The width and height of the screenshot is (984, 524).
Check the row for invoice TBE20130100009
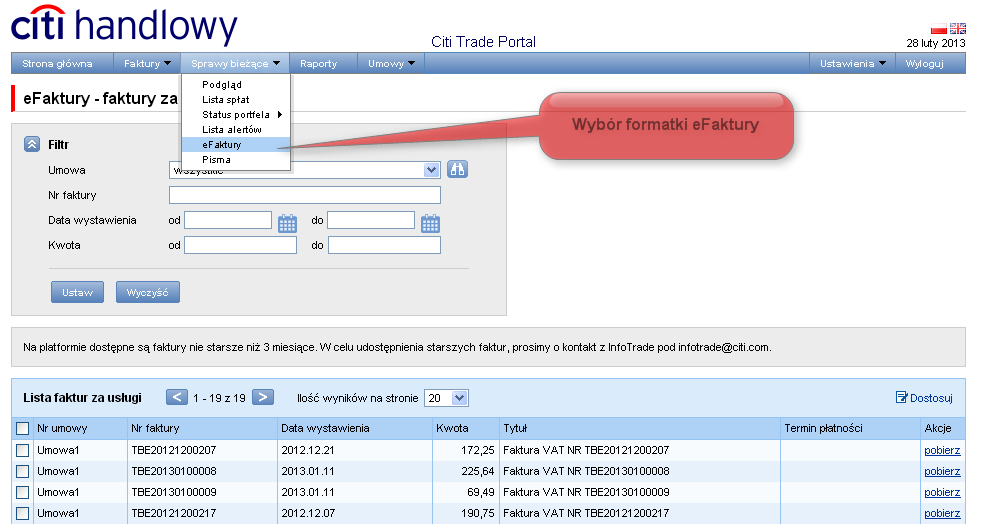coord(23,492)
